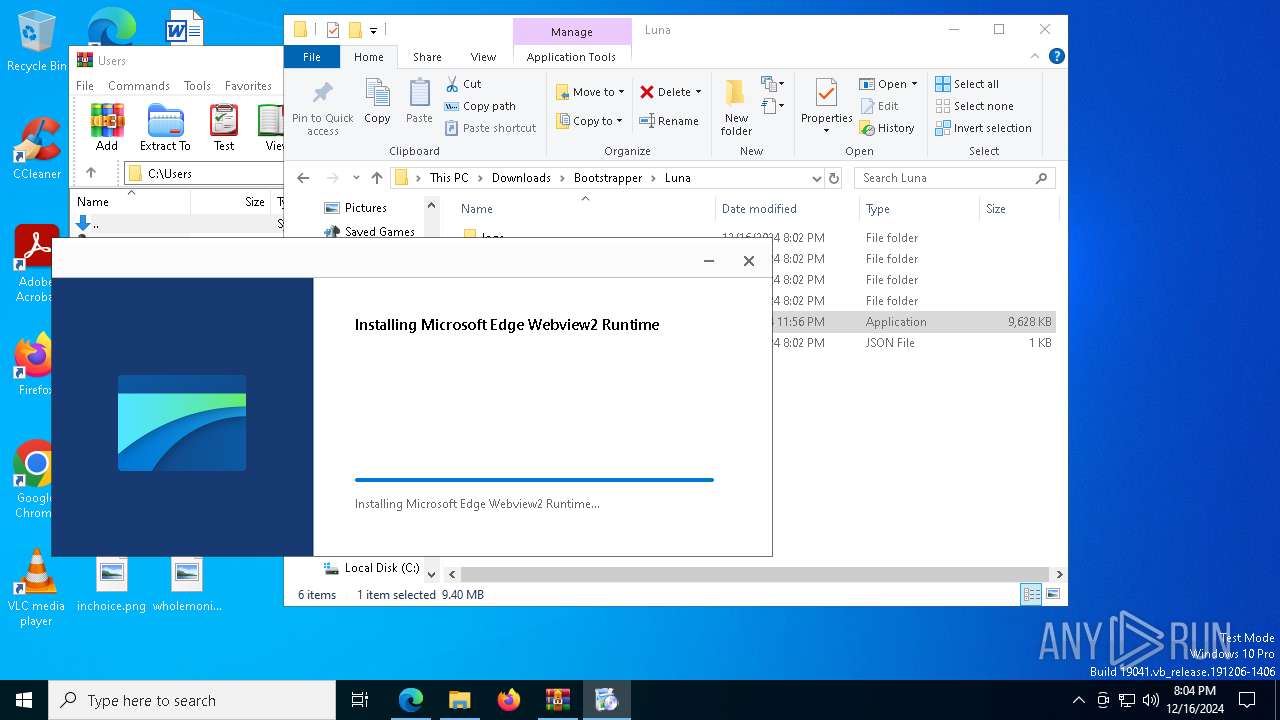The height and width of the screenshot is (720, 1280).
Task: Switch to details view toggle
Action: tap(1031, 594)
